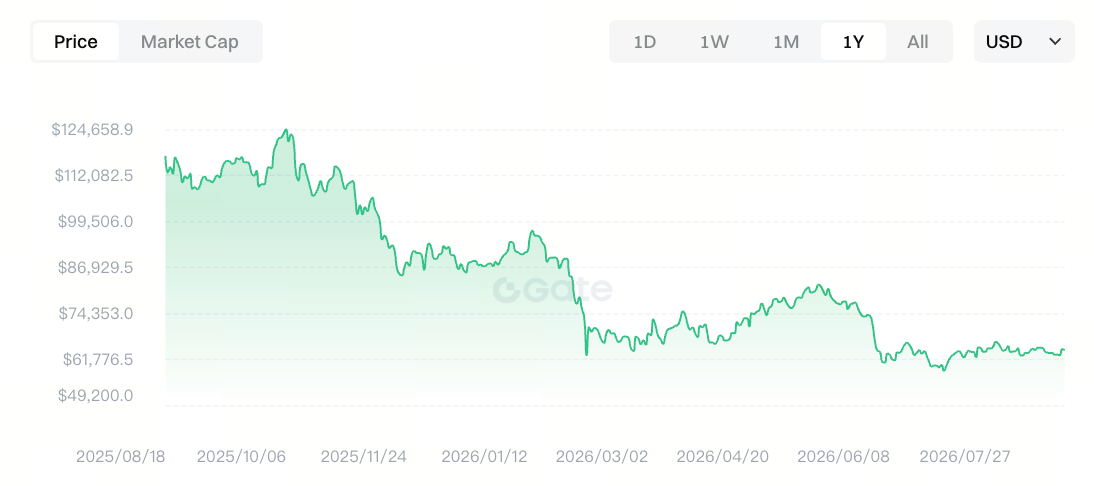Select the All time range
The image size is (1094, 486).
click(x=917, y=42)
